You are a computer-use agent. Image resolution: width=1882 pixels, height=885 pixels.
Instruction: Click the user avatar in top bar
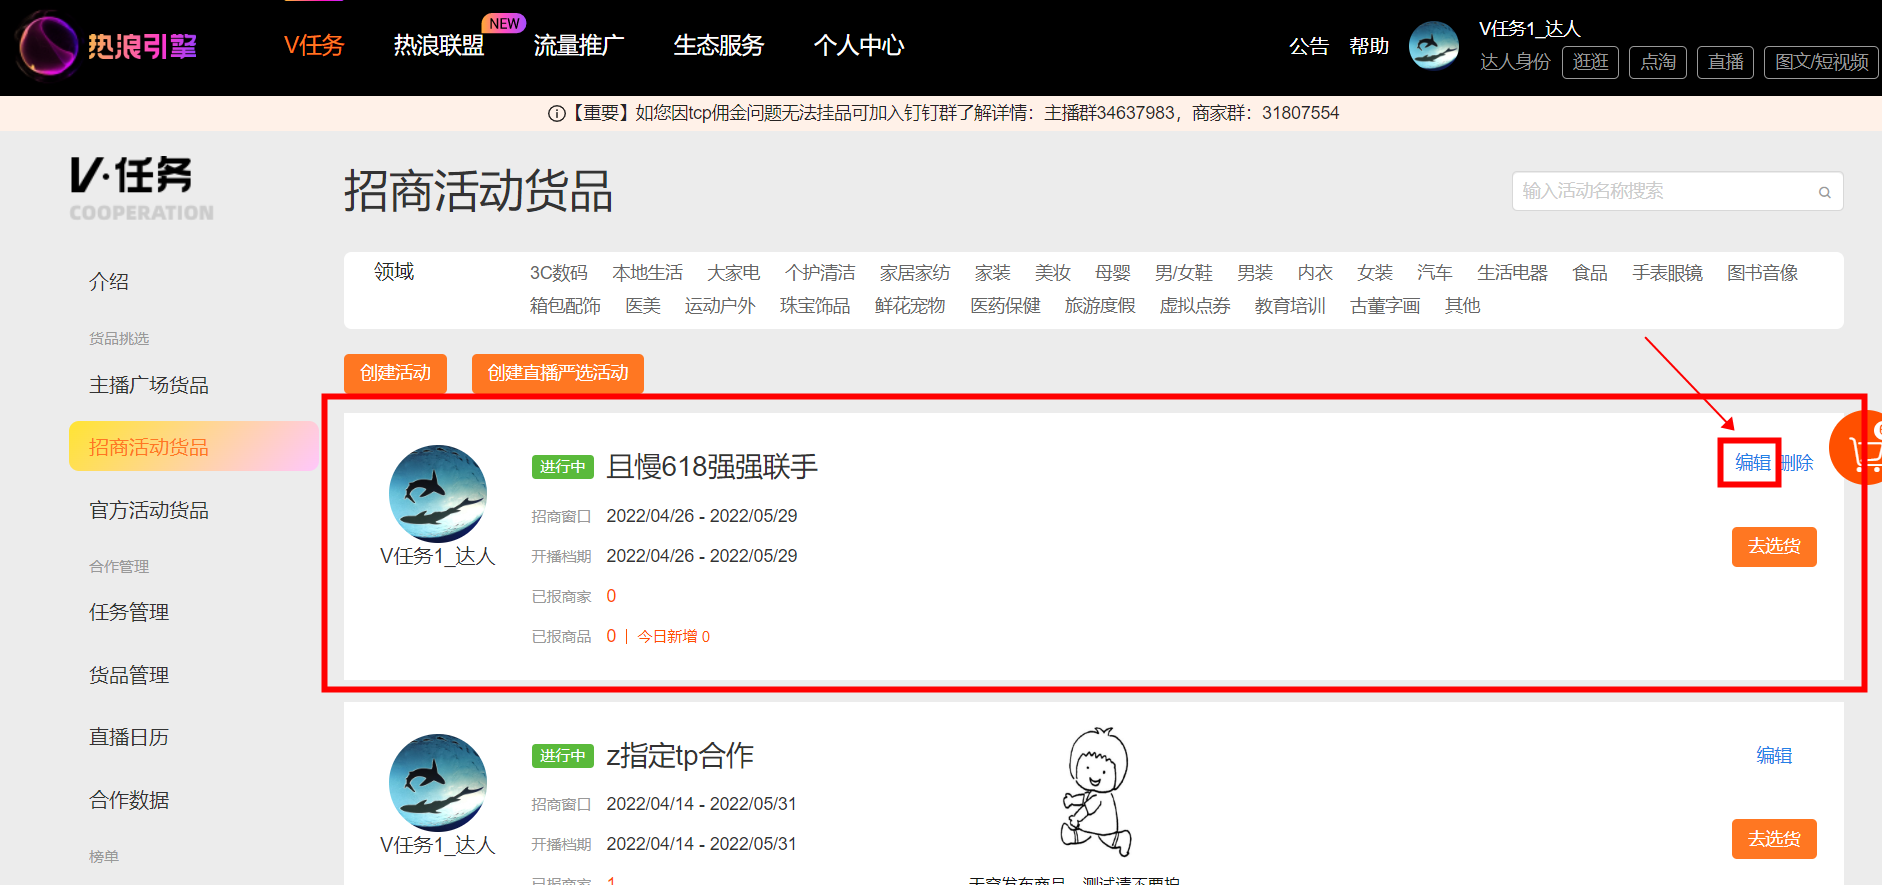(1434, 46)
